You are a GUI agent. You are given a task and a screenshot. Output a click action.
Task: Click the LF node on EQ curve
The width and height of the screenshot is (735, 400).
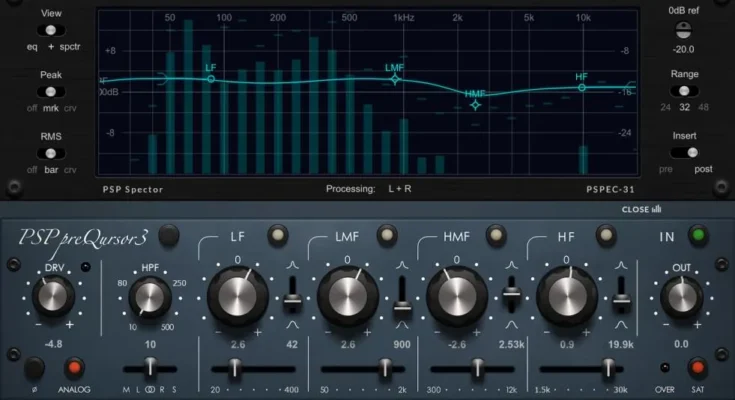click(x=211, y=79)
